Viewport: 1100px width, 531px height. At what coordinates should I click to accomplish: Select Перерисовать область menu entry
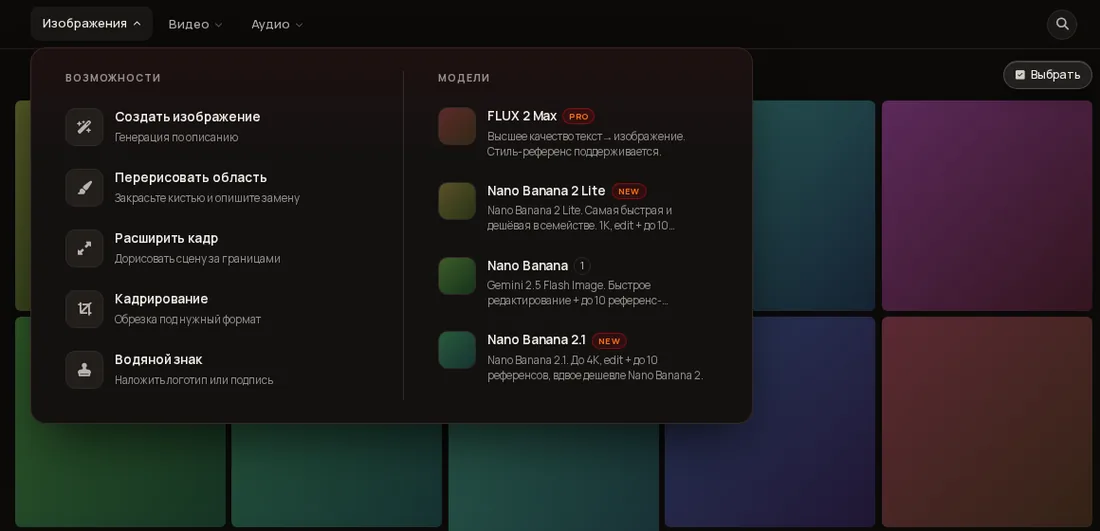point(217,187)
